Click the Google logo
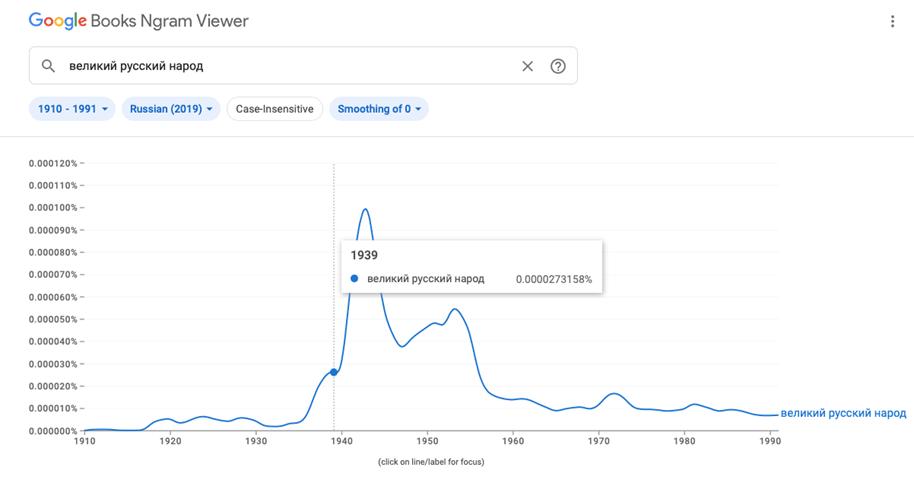Screen dimensions: 914x499 pyautogui.click(x=58, y=21)
